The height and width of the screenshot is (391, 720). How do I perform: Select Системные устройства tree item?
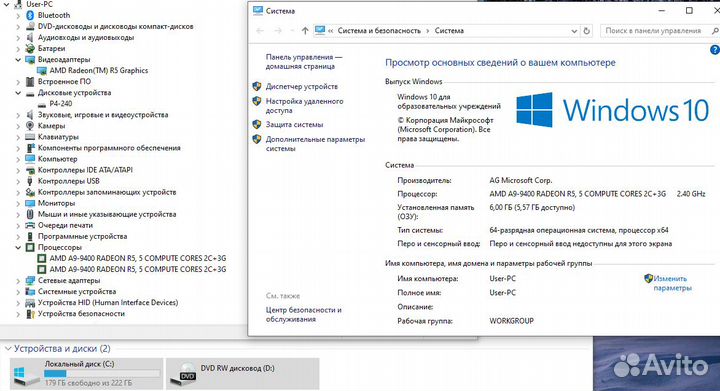[77, 292]
